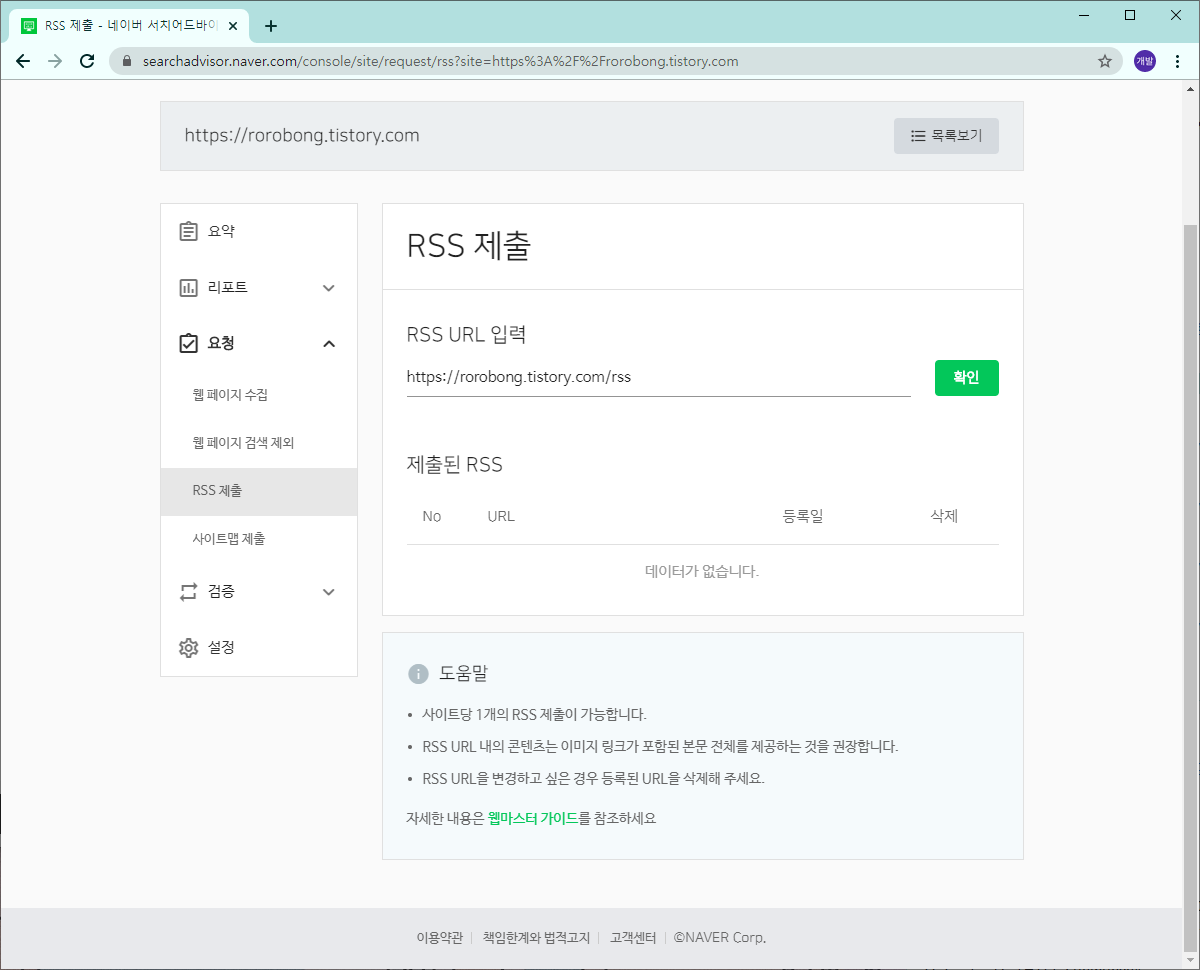This screenshot has width=1200, height=970.
Task: Click the 요약 clipboard icon
Action: coord(188,231)
